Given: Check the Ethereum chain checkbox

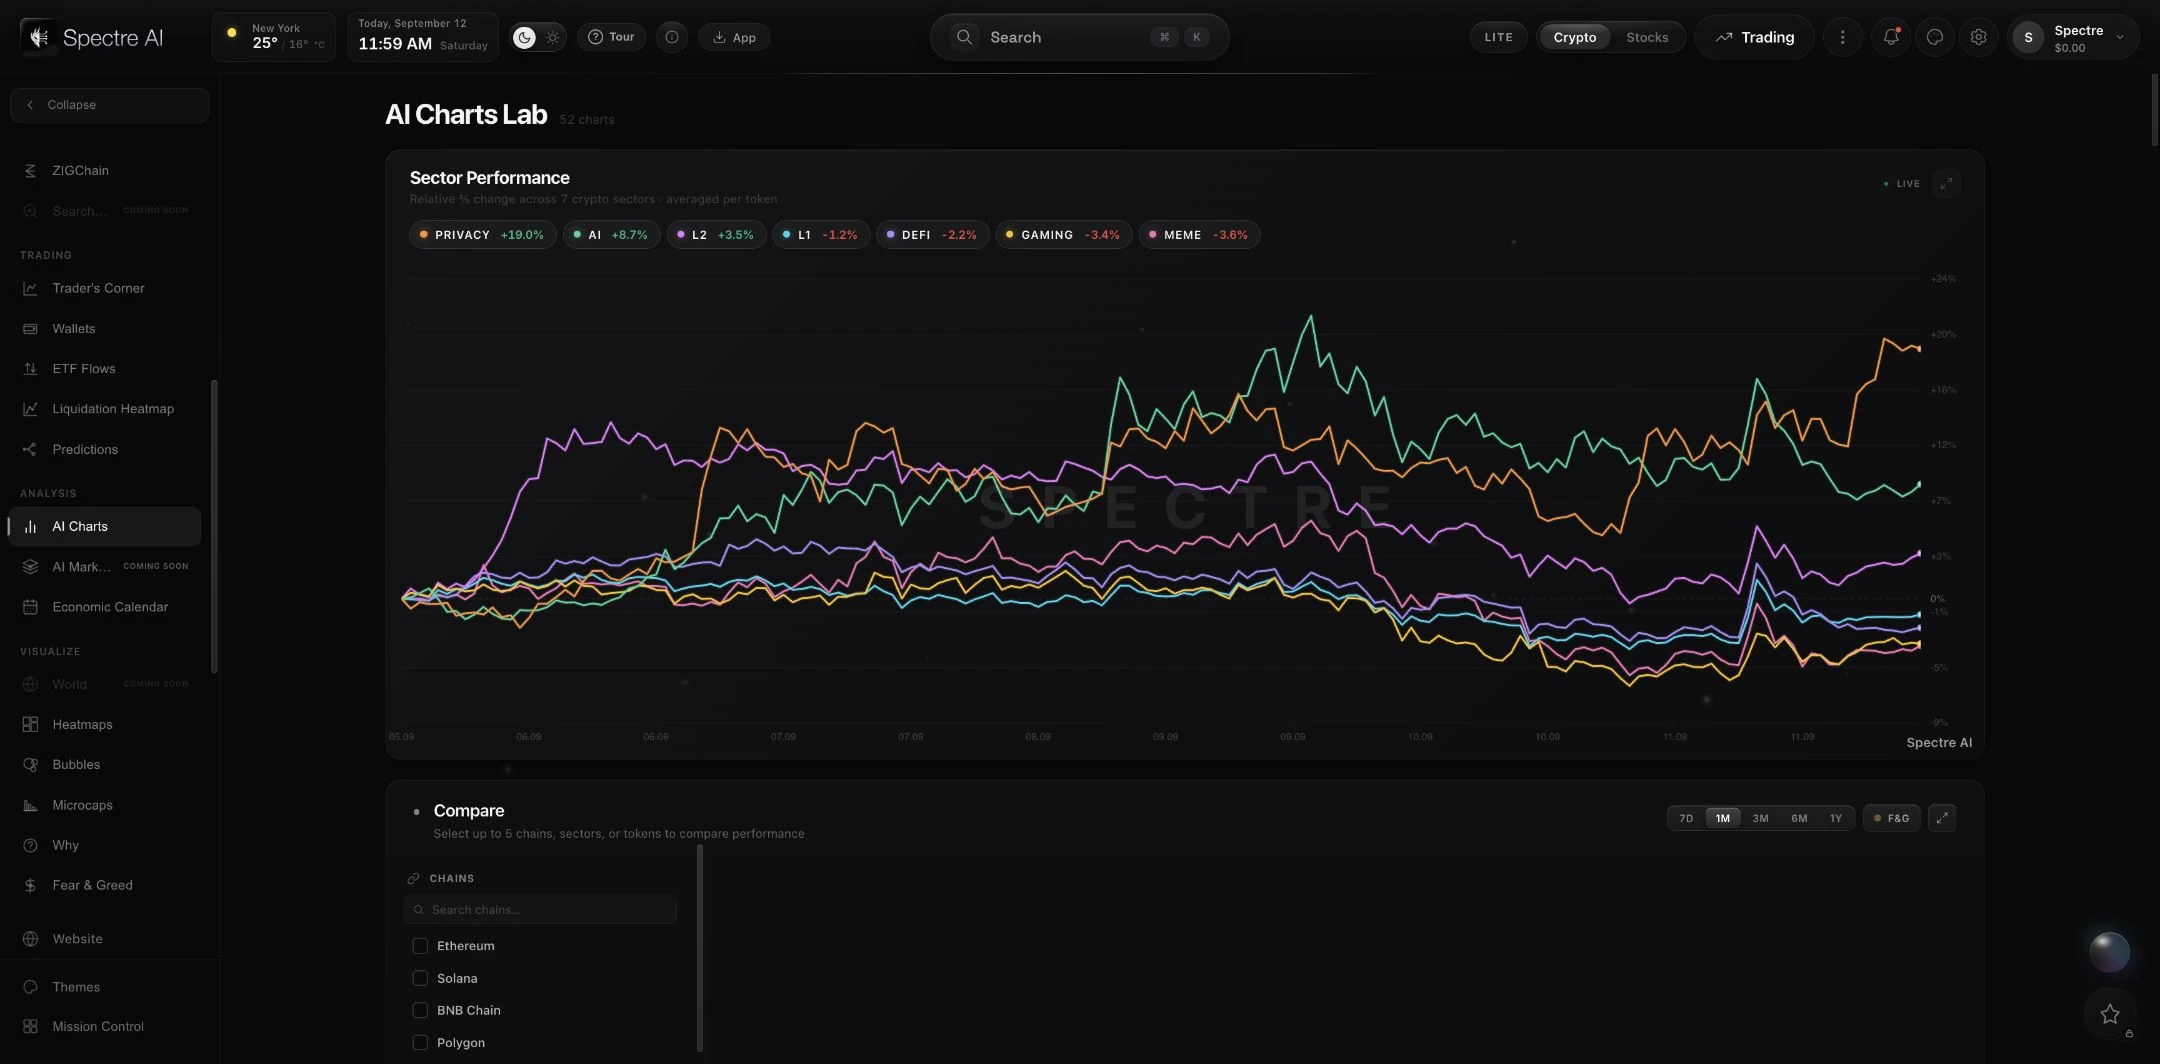Looking at the screenshot, I should [420, 946].
